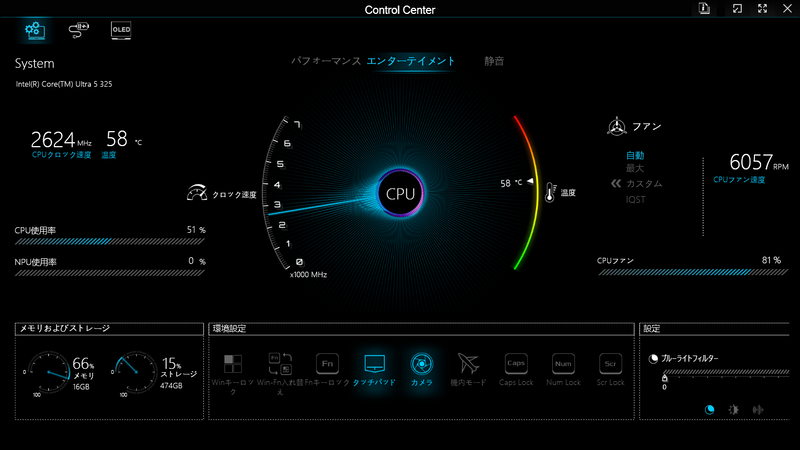Image resolution: width=800 pixels, height=450 pixels.
Task: Click the ストレージ 15% gauge
Action: pyautogui.click(x=136, y=372)
